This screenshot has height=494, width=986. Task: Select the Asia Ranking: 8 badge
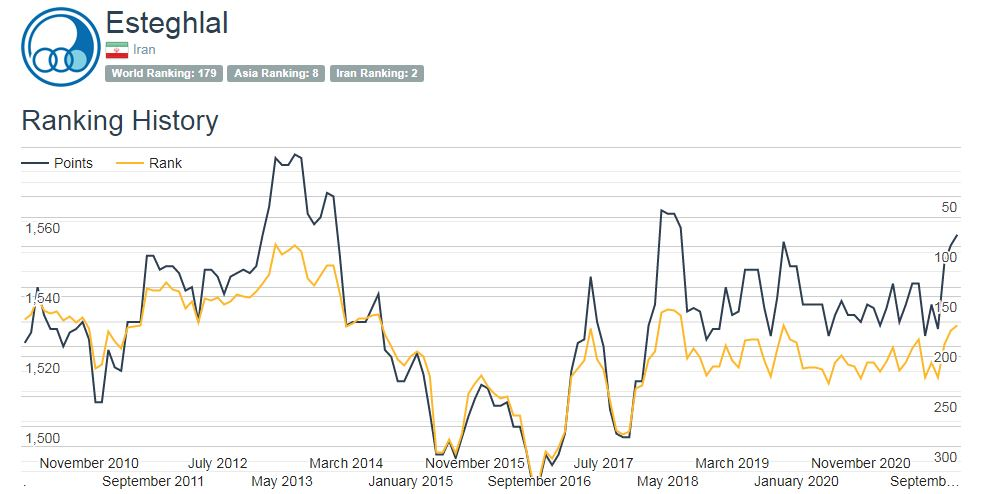coord(276,73)
